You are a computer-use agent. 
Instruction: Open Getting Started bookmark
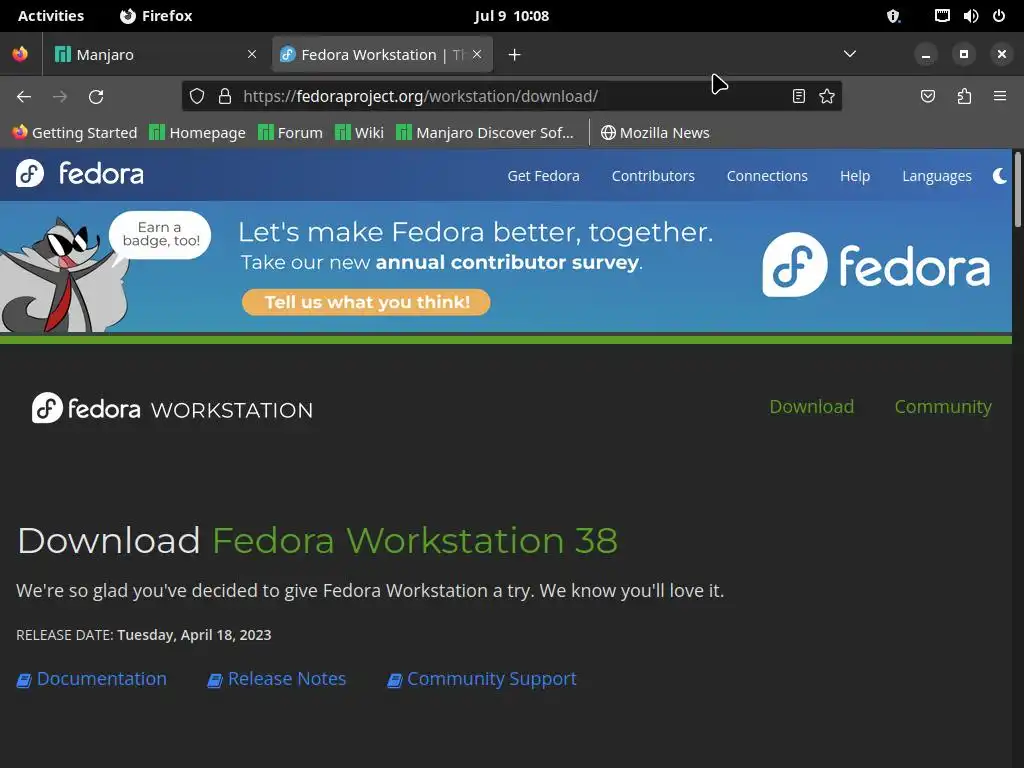point(74,133)
